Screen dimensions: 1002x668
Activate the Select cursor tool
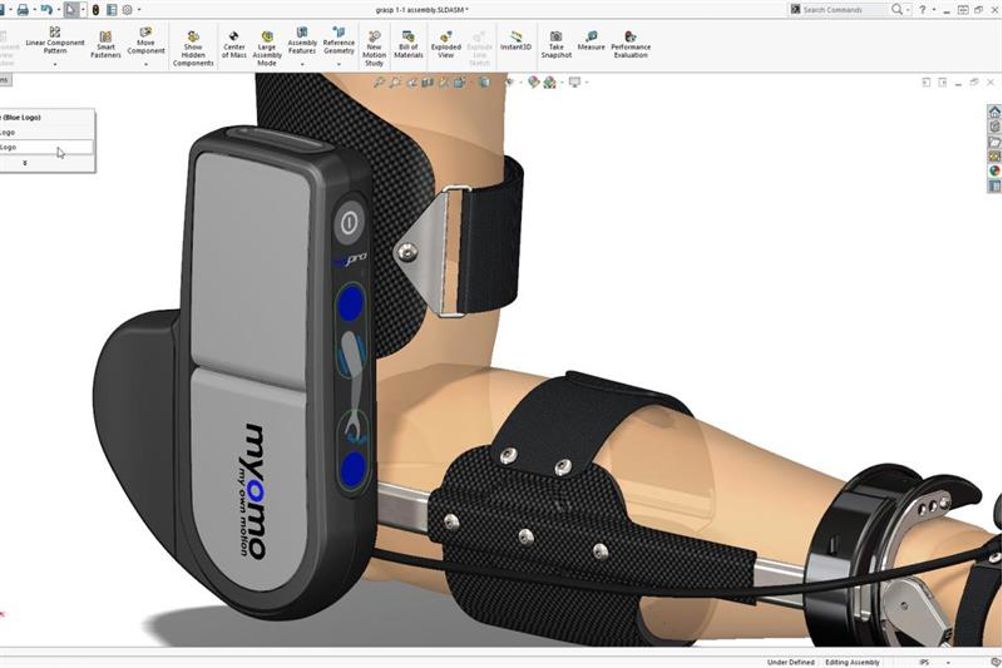point(70,10)
